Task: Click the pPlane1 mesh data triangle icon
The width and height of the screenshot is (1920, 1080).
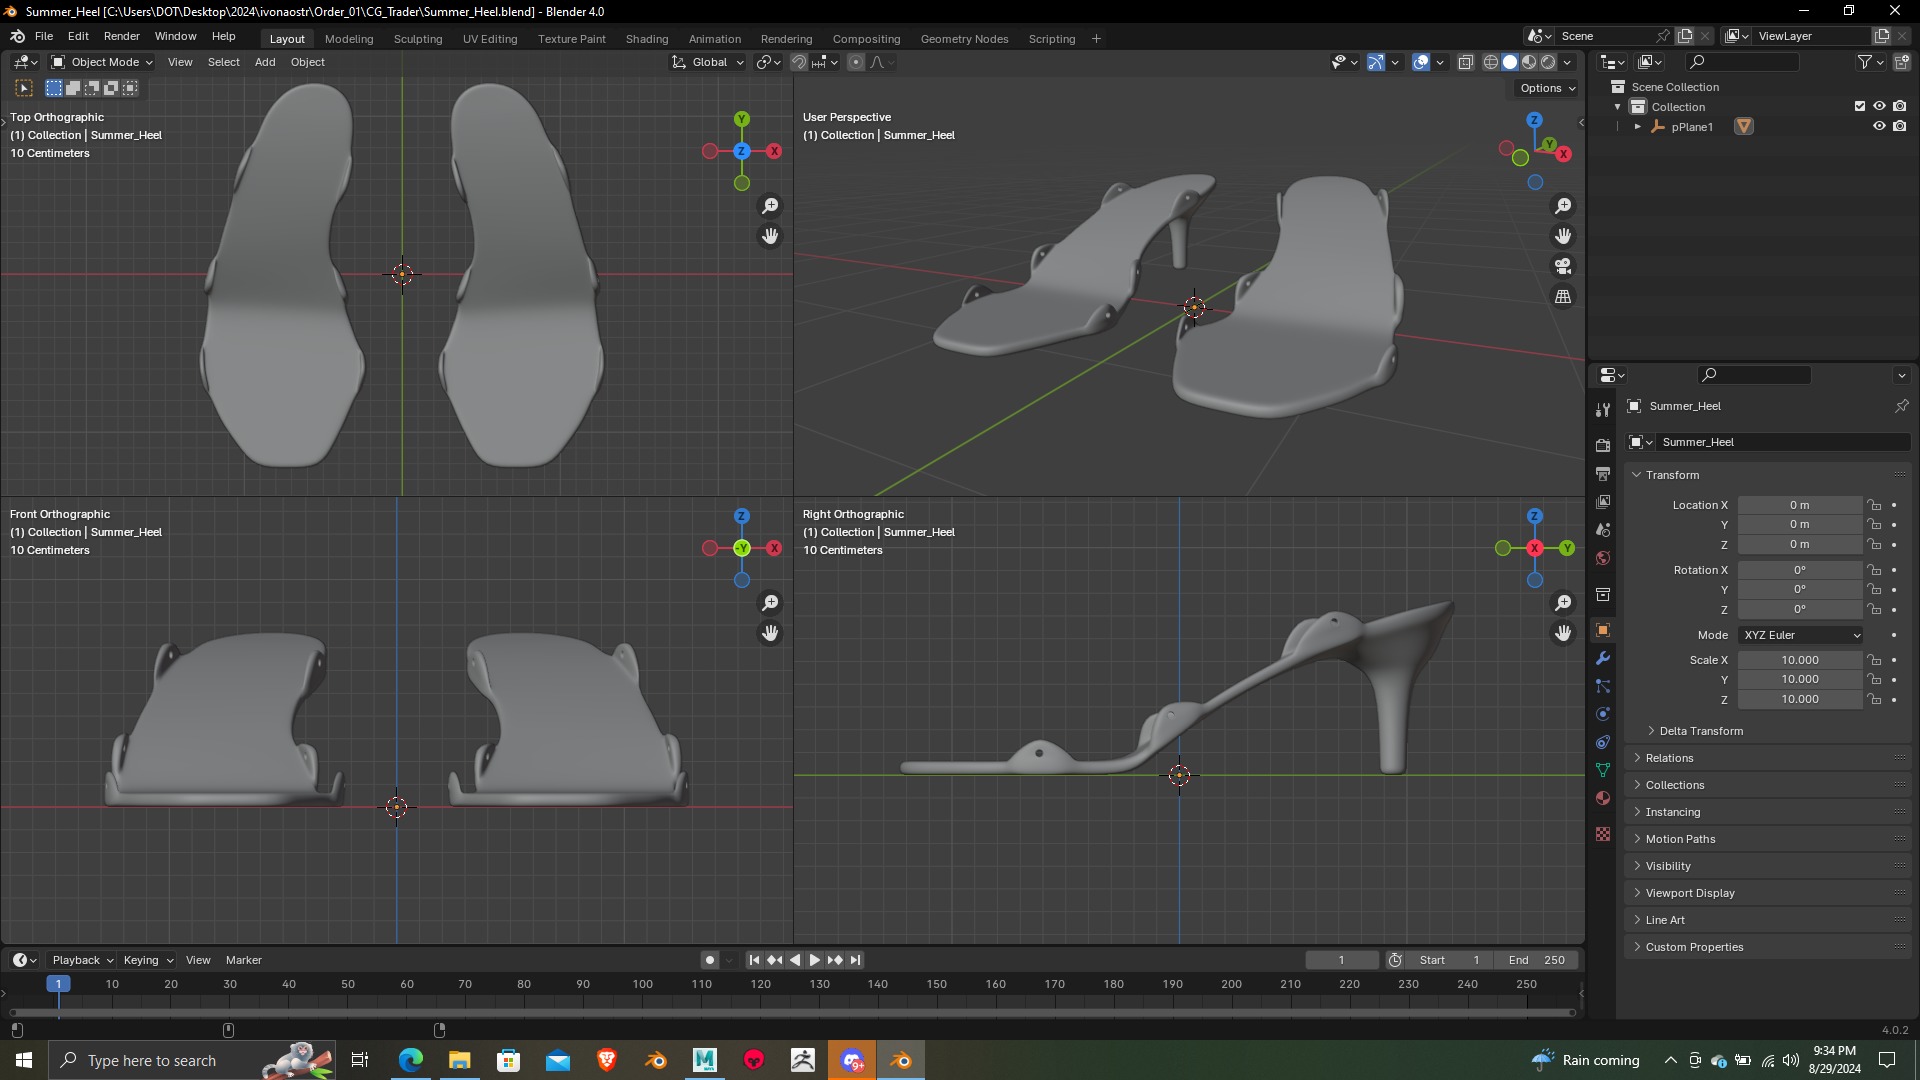Action: point(1744,127)
